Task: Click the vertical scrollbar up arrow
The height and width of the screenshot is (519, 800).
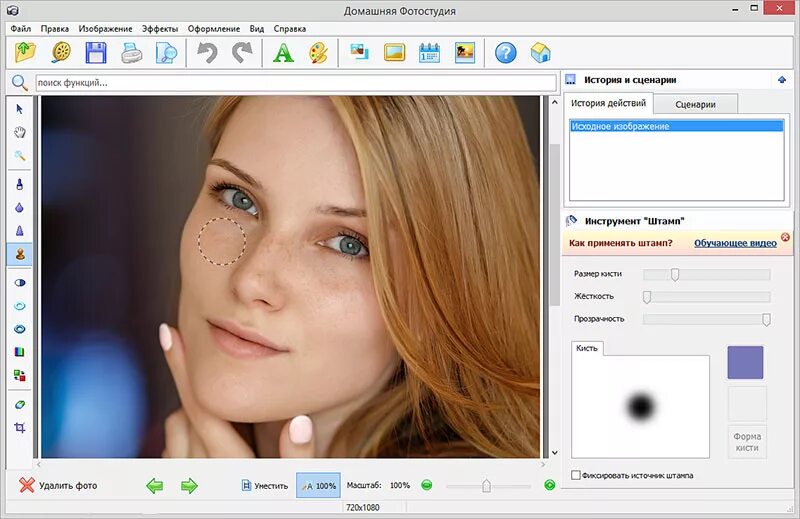Action: pos(555,102)
